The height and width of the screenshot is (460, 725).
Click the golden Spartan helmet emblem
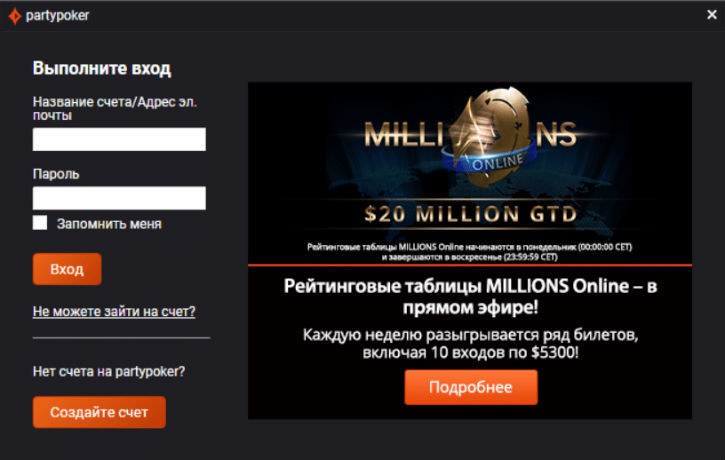click(490, 136)
